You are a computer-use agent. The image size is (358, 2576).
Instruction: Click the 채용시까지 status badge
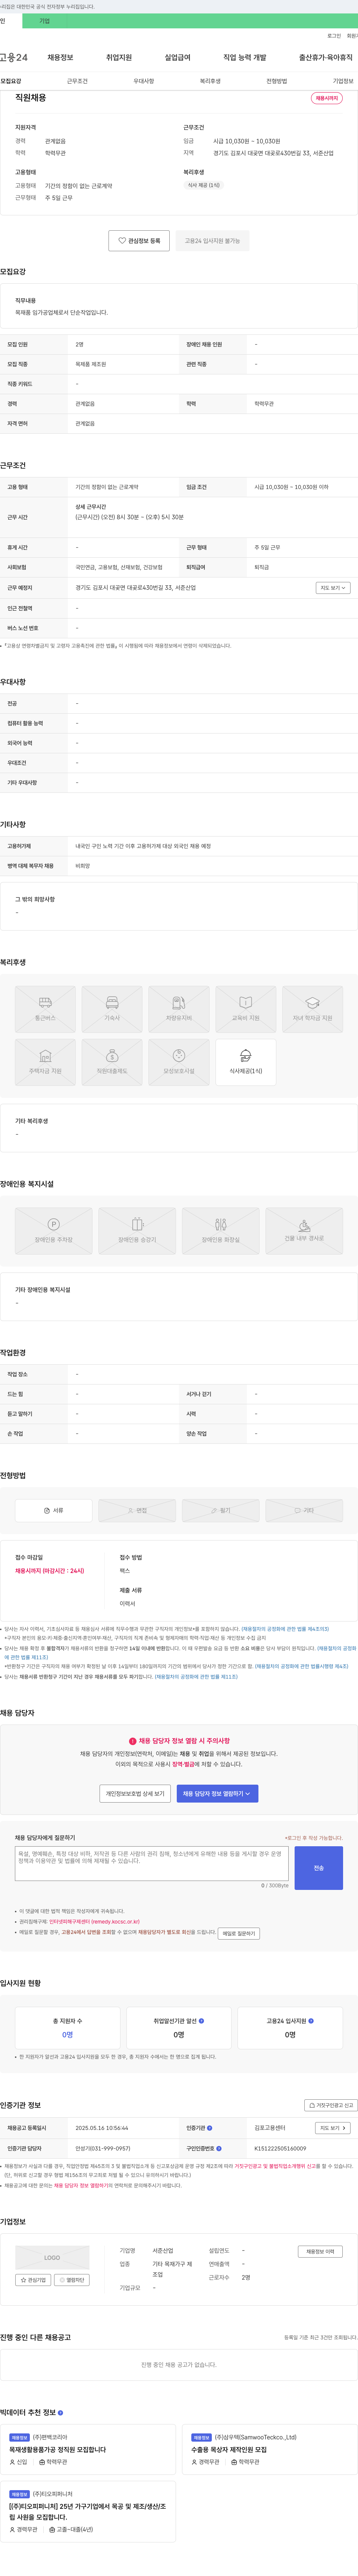327,99
